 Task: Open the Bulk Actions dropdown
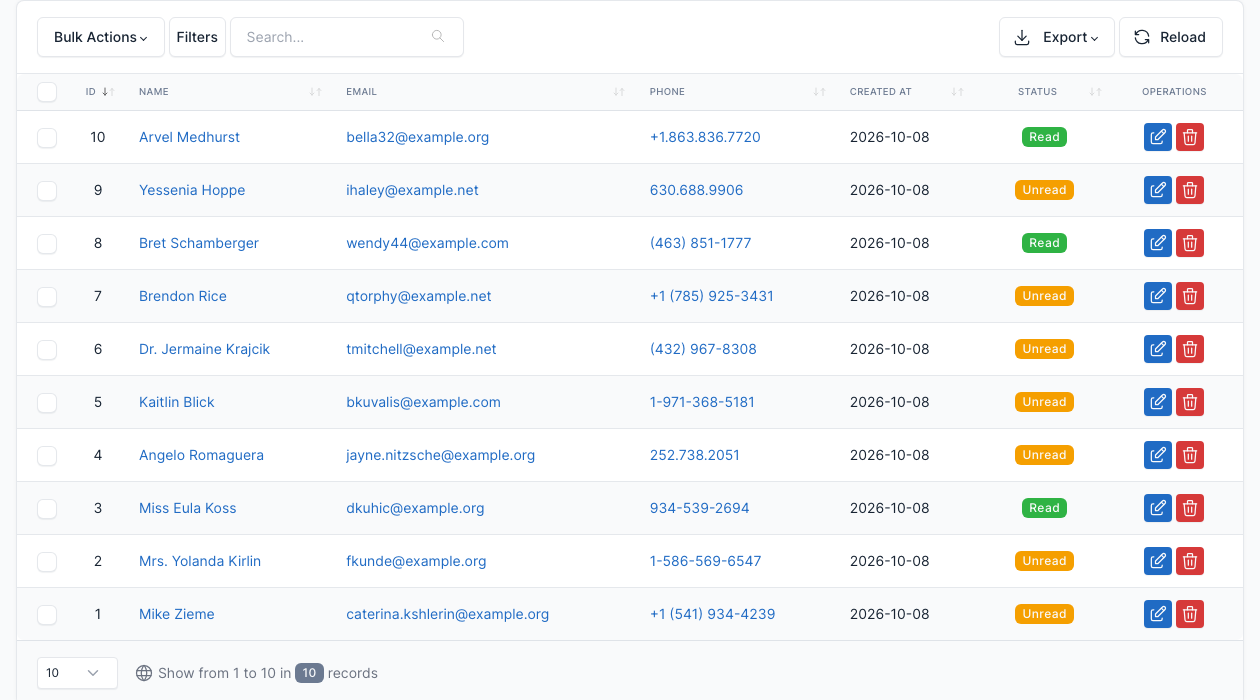click(101, 37)
